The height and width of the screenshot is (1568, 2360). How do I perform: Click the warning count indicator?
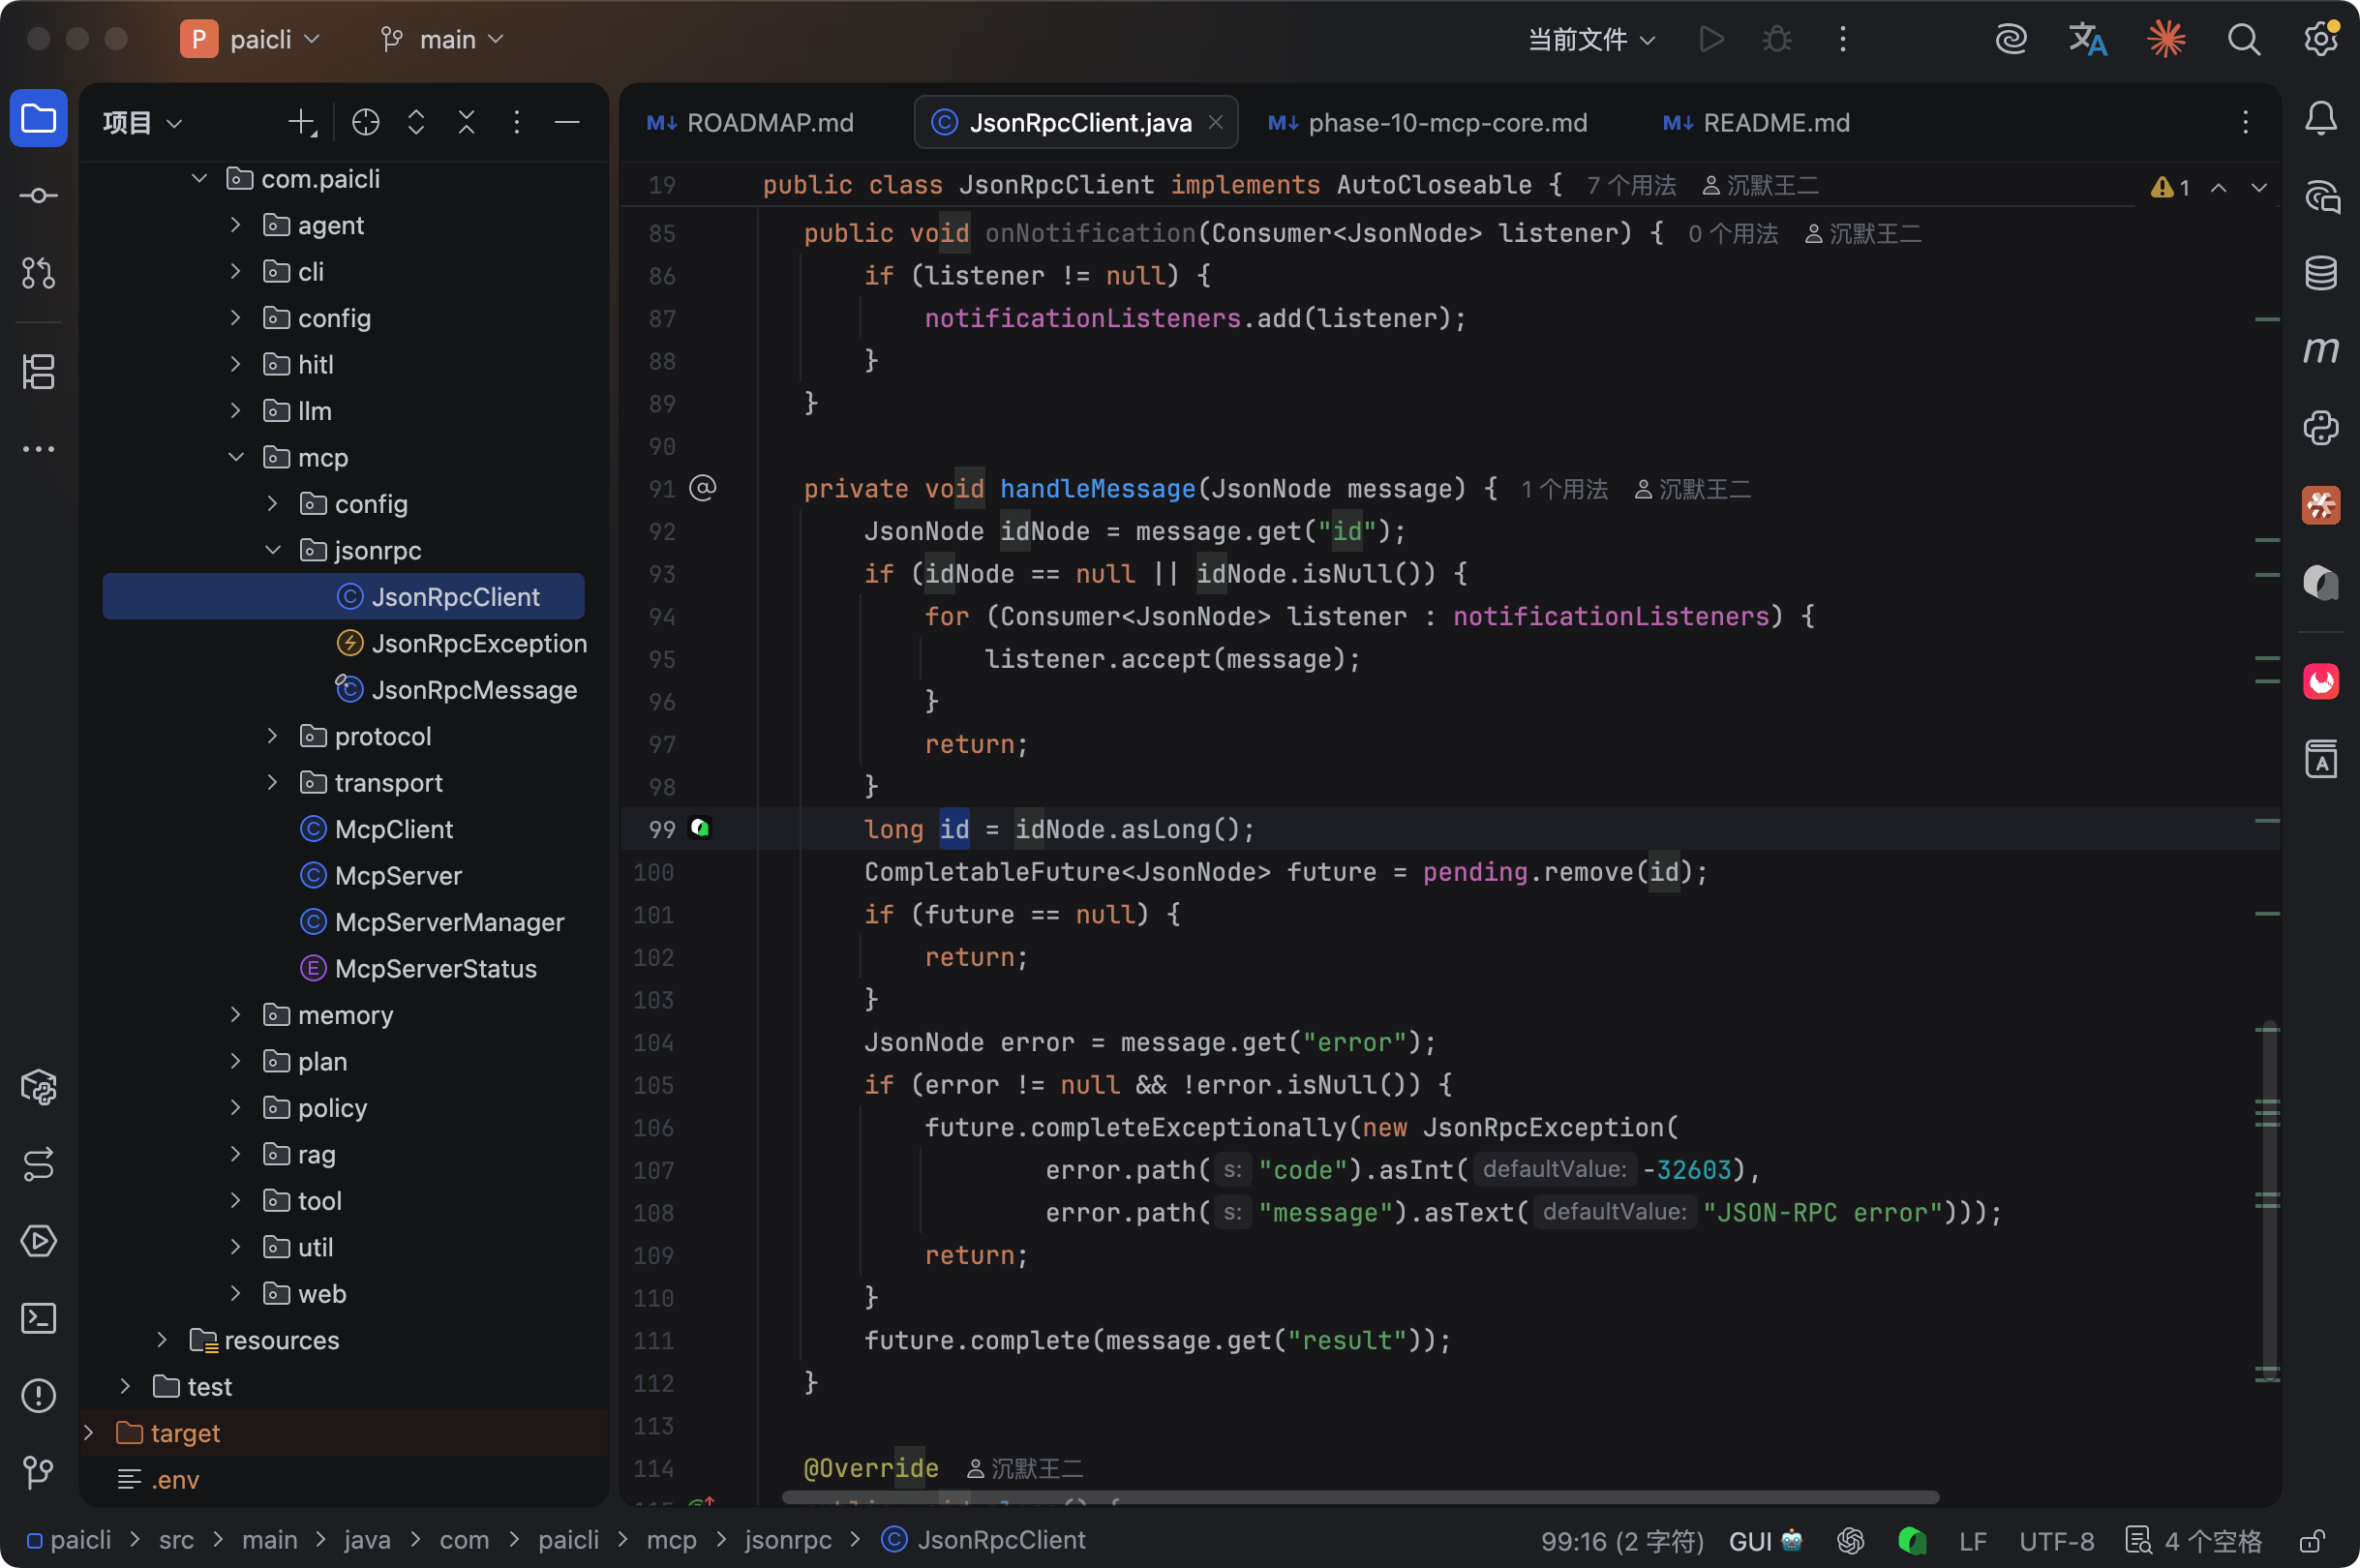2170,187
